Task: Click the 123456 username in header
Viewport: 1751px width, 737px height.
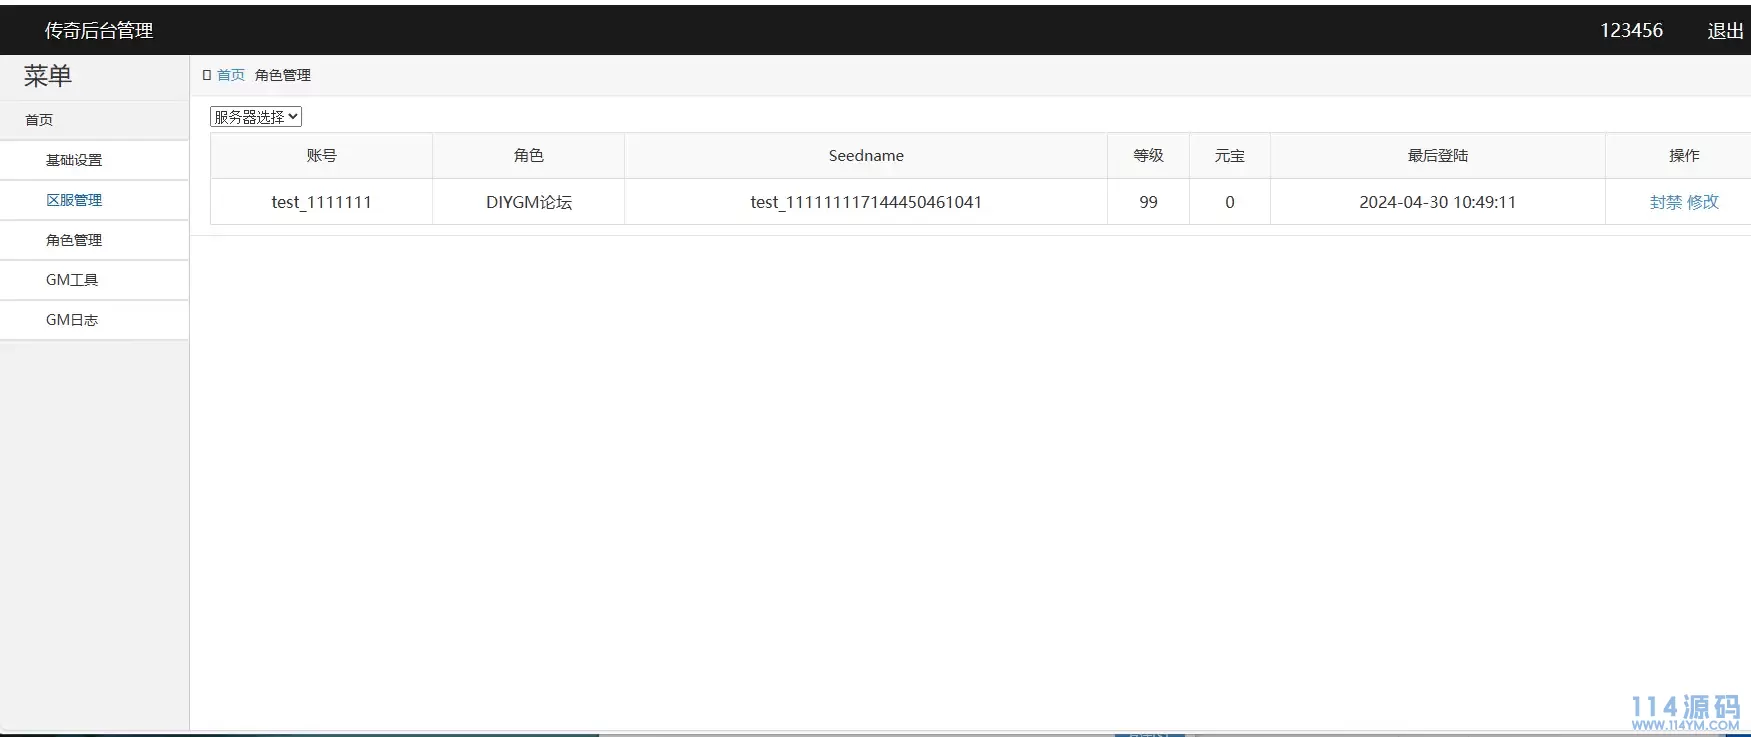Action: [x=1631, y=31]
